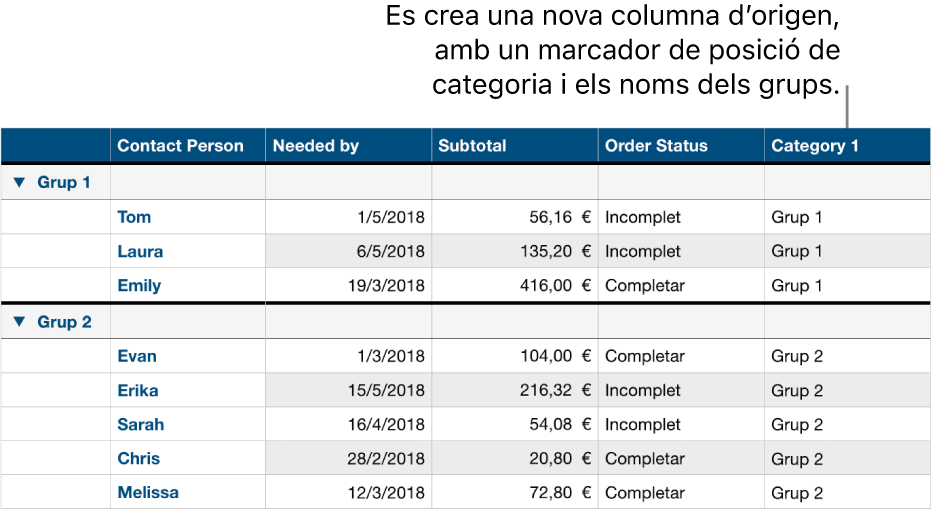931x511 pixels.
Task: Select the subtotal cell 135,20 €
Action: (550, 251)
